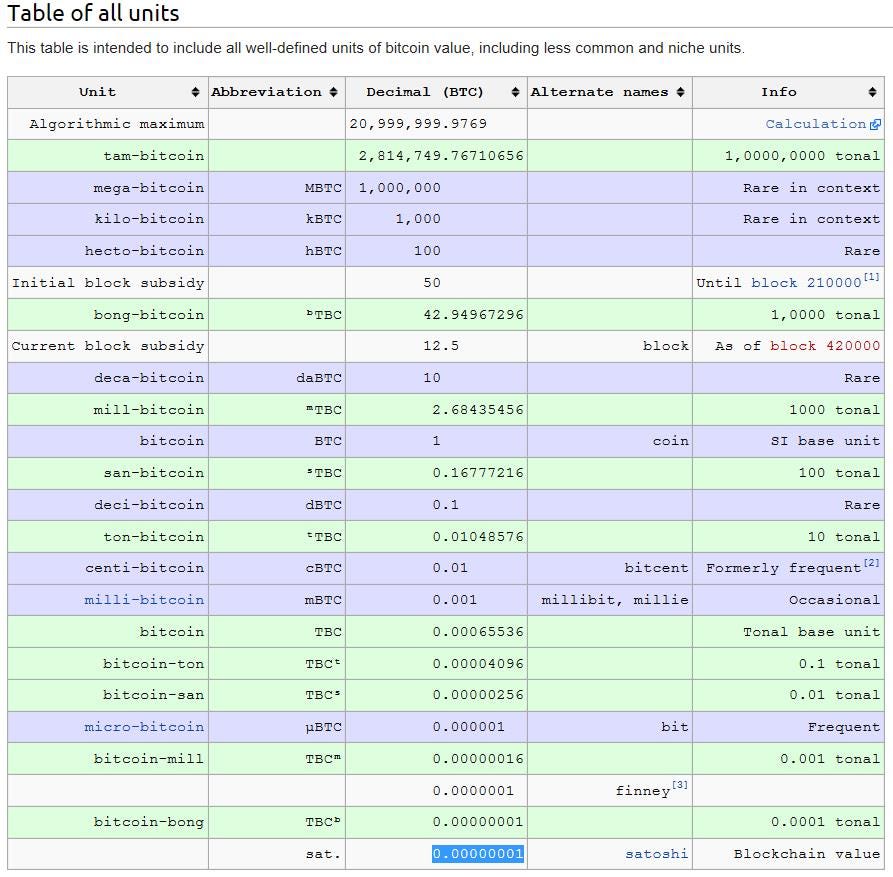
Task: Select the mega-bitcoin unit cell
Action: click(x=148, y=188)
